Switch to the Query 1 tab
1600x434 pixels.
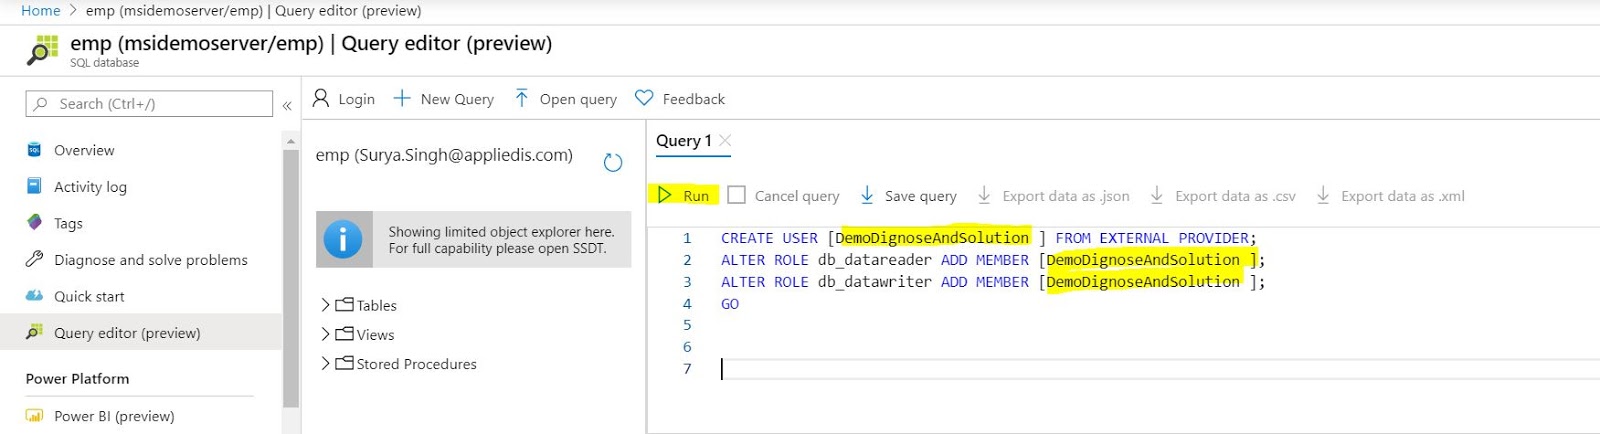point(684,141)
